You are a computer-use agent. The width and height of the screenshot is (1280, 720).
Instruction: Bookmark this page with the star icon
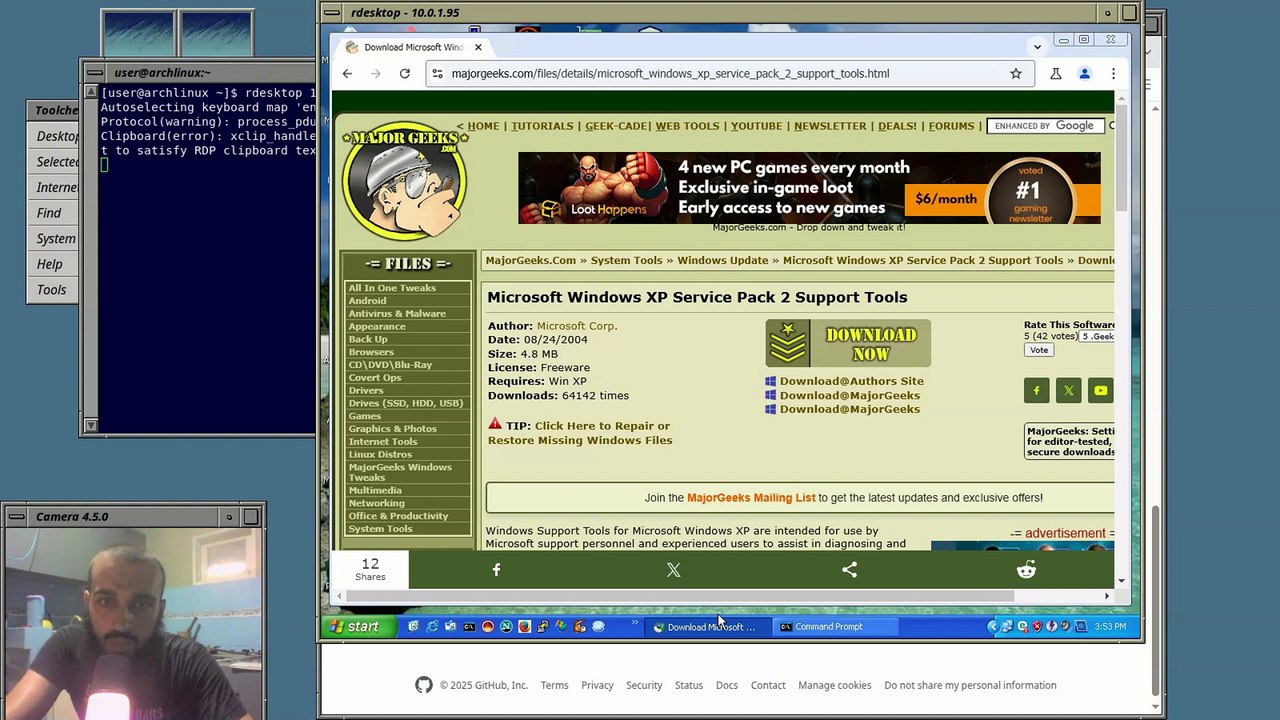[x=1016, y=73]
